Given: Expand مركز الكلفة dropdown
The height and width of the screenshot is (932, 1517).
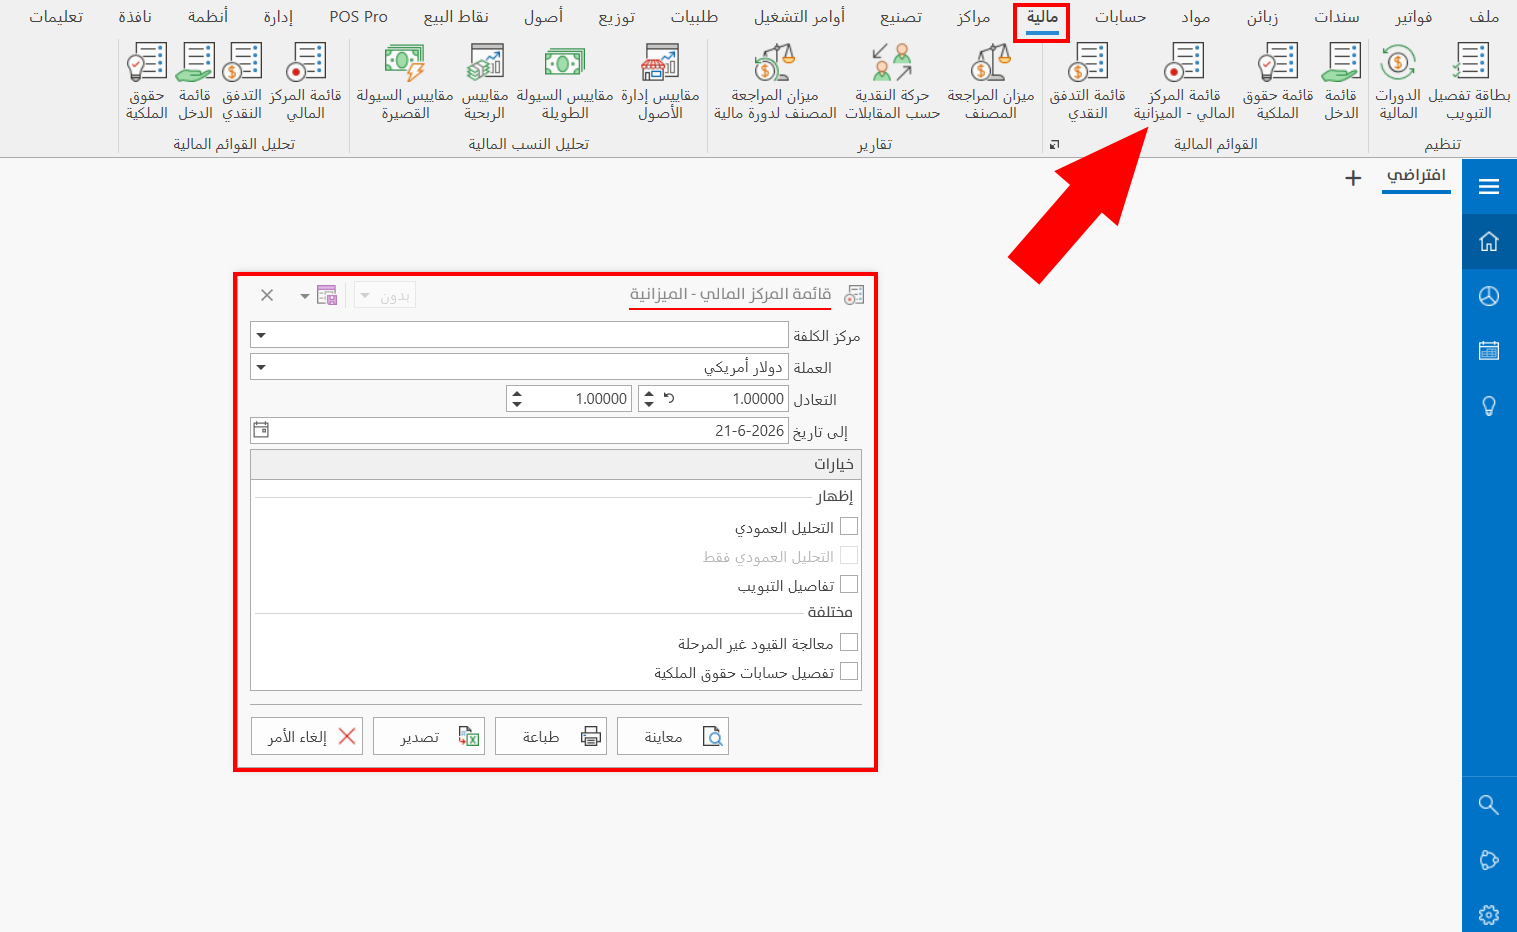Looking at the screenshot, I should (x=261, y=335).
